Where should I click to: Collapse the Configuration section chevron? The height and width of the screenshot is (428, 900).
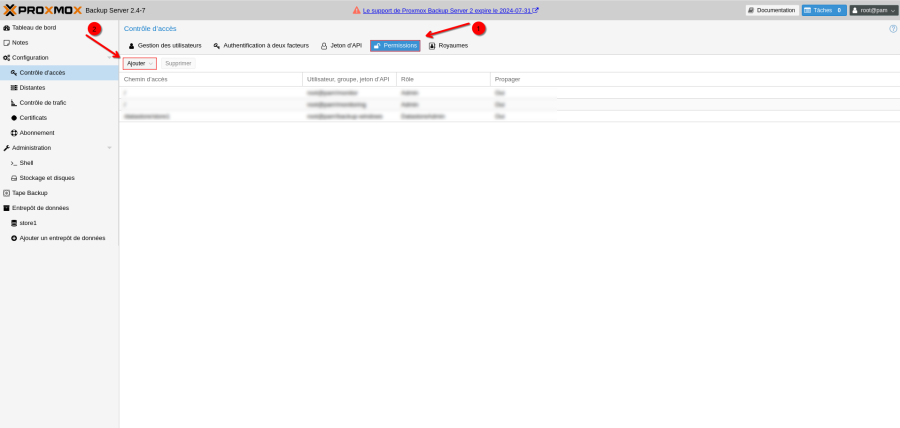coord(110,58)
